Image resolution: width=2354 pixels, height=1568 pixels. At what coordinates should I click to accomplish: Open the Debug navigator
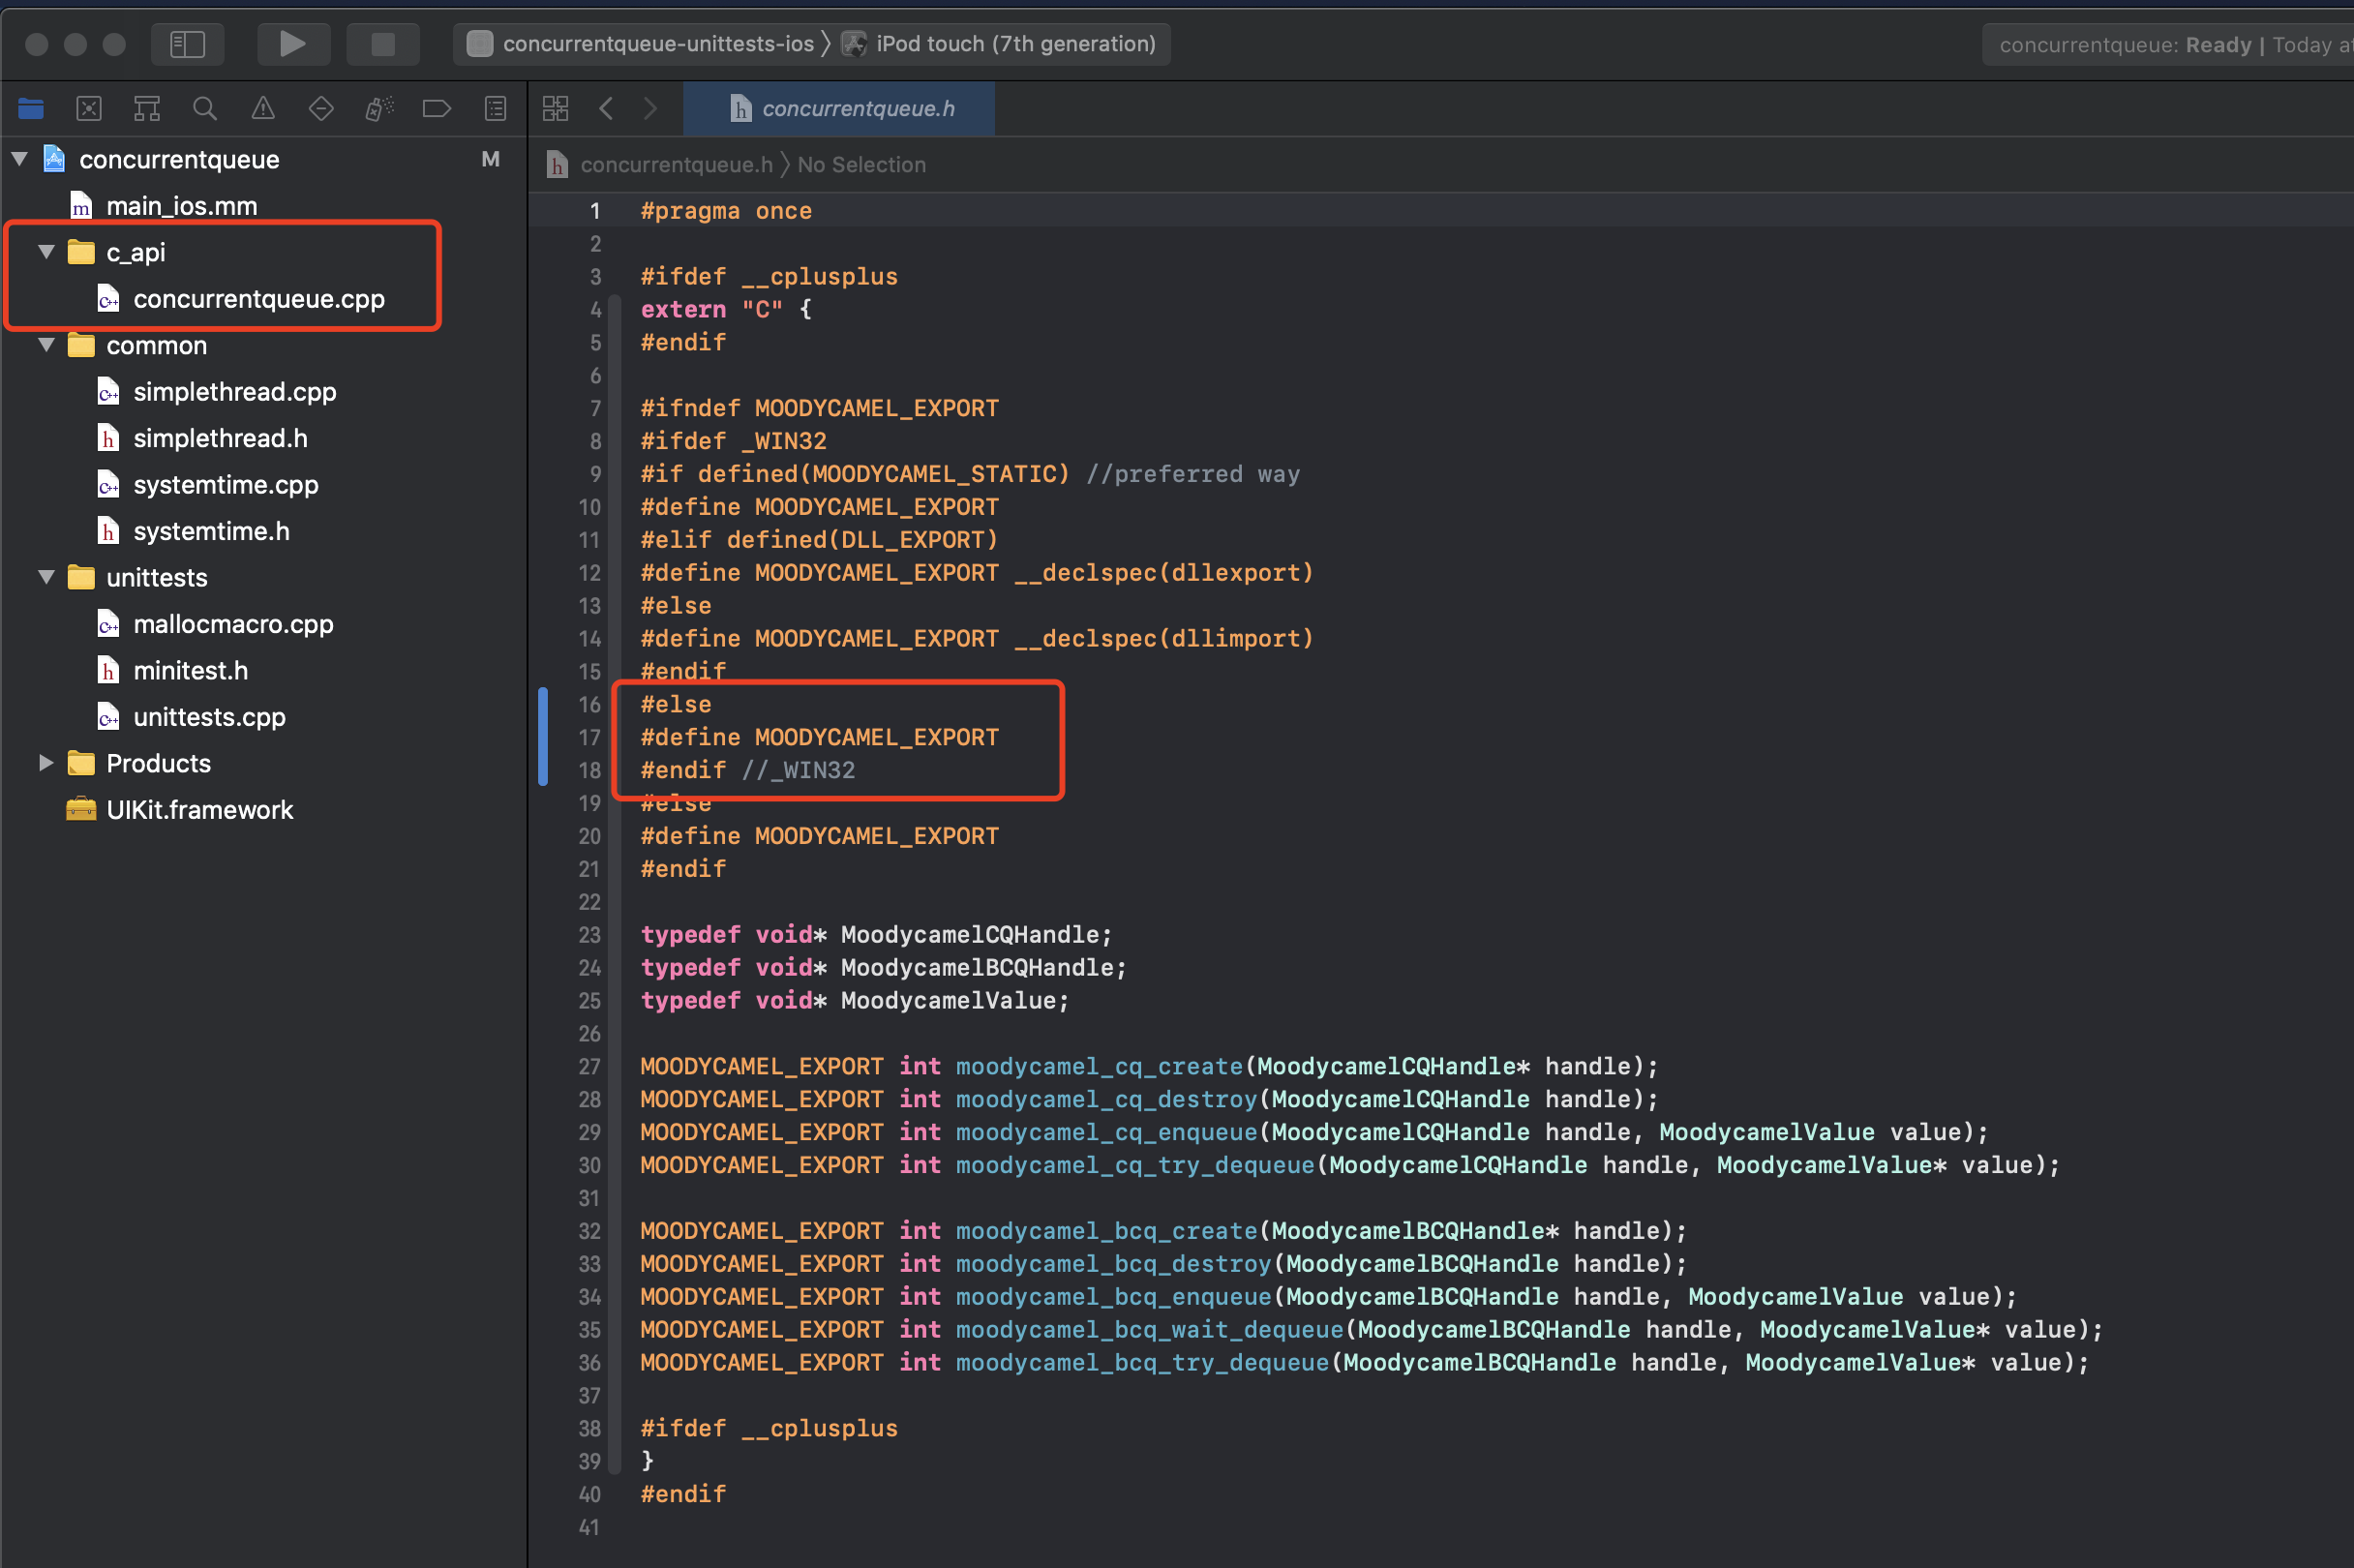click(x=378, y=108)
